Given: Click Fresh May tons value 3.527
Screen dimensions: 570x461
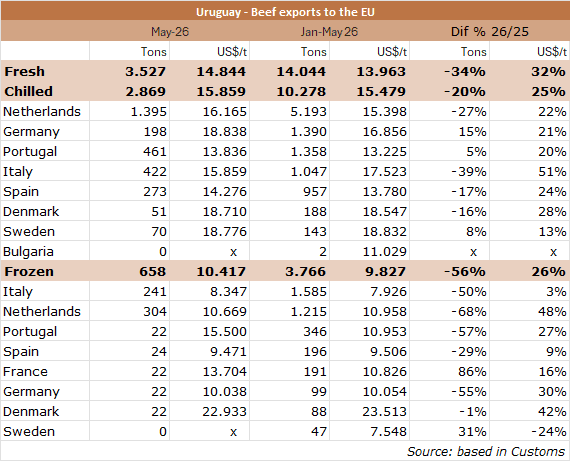Looking at the screenshot, I should (145, 71).
